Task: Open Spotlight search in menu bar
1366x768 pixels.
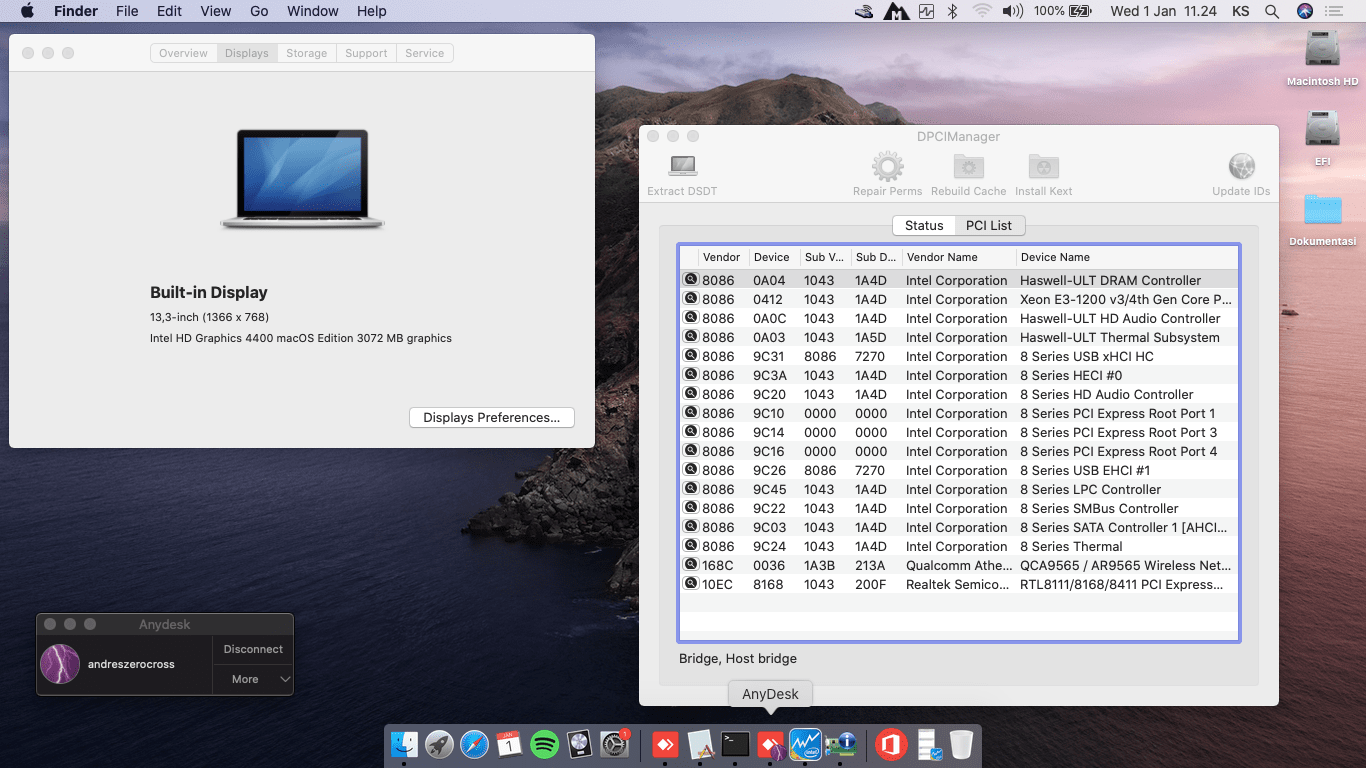Action: (x=1272, y=11)
